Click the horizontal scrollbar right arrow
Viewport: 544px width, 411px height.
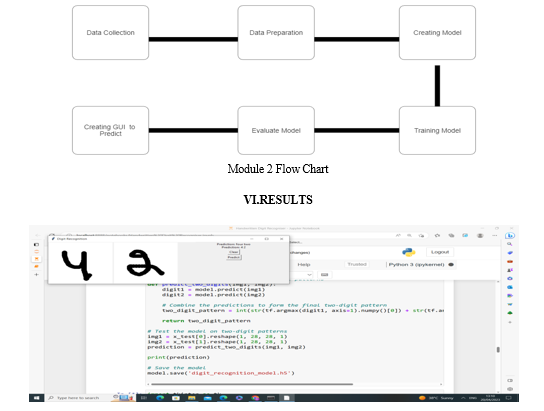(441, 384)
